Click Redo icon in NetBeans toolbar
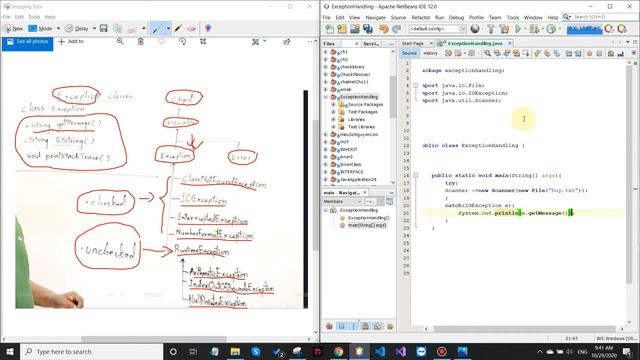Image resolution: width=640 pixels, height=360 pixels. (x=396, y=29)
